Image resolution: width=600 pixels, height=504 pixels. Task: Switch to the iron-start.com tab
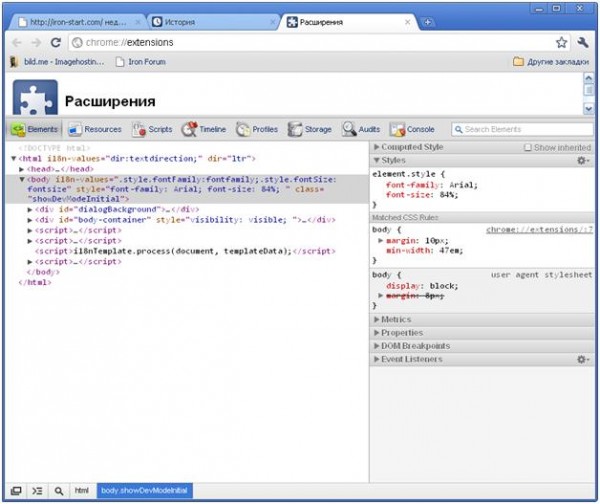(x=77, y=22)
